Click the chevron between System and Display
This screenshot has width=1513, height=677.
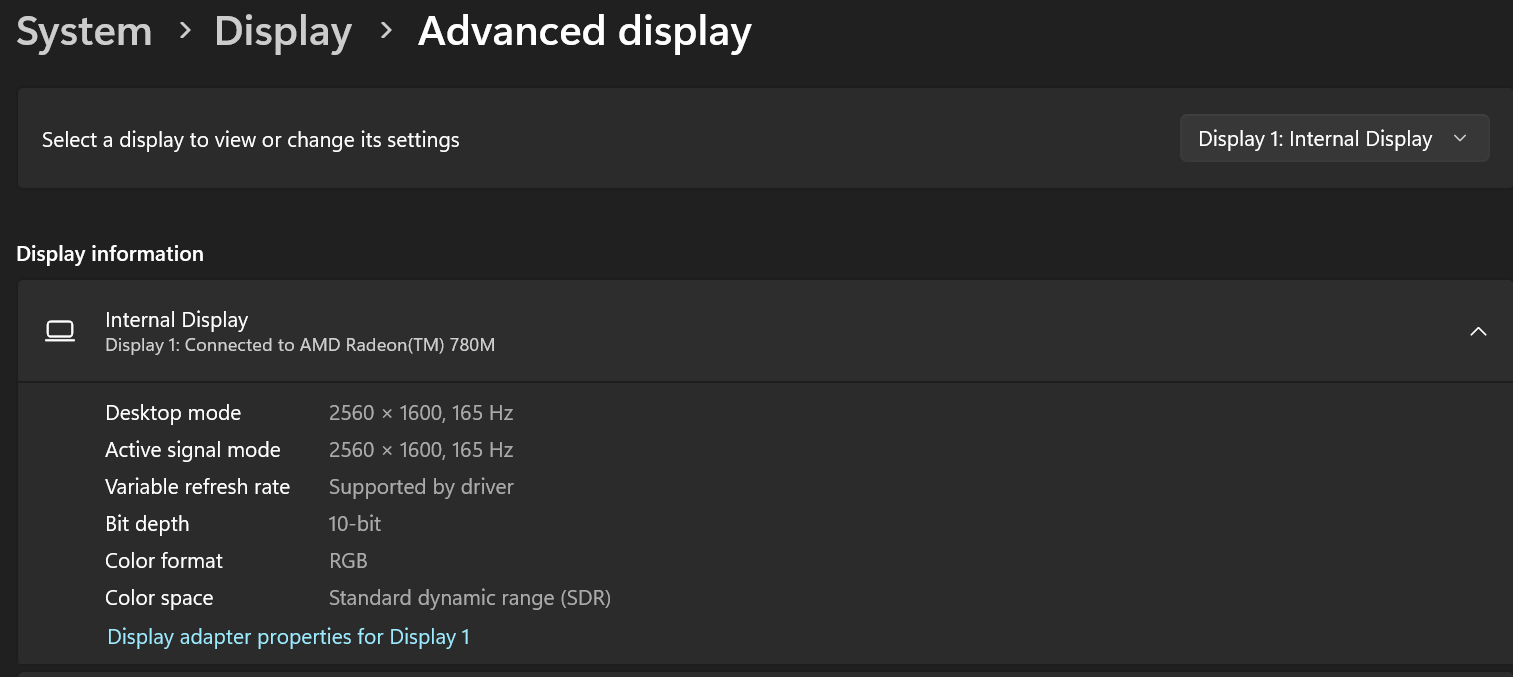coord(184,31)
